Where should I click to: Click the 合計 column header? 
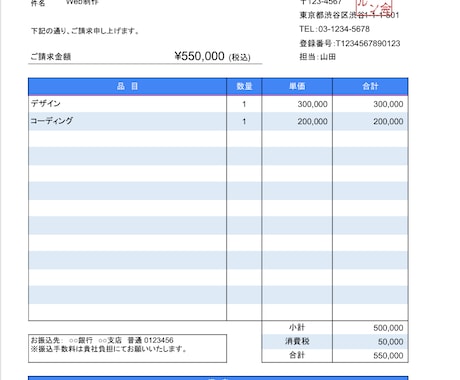370,87
